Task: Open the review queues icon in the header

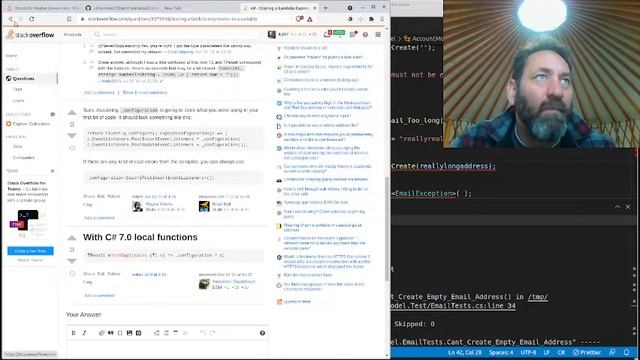Action: (x=353, y=35)
